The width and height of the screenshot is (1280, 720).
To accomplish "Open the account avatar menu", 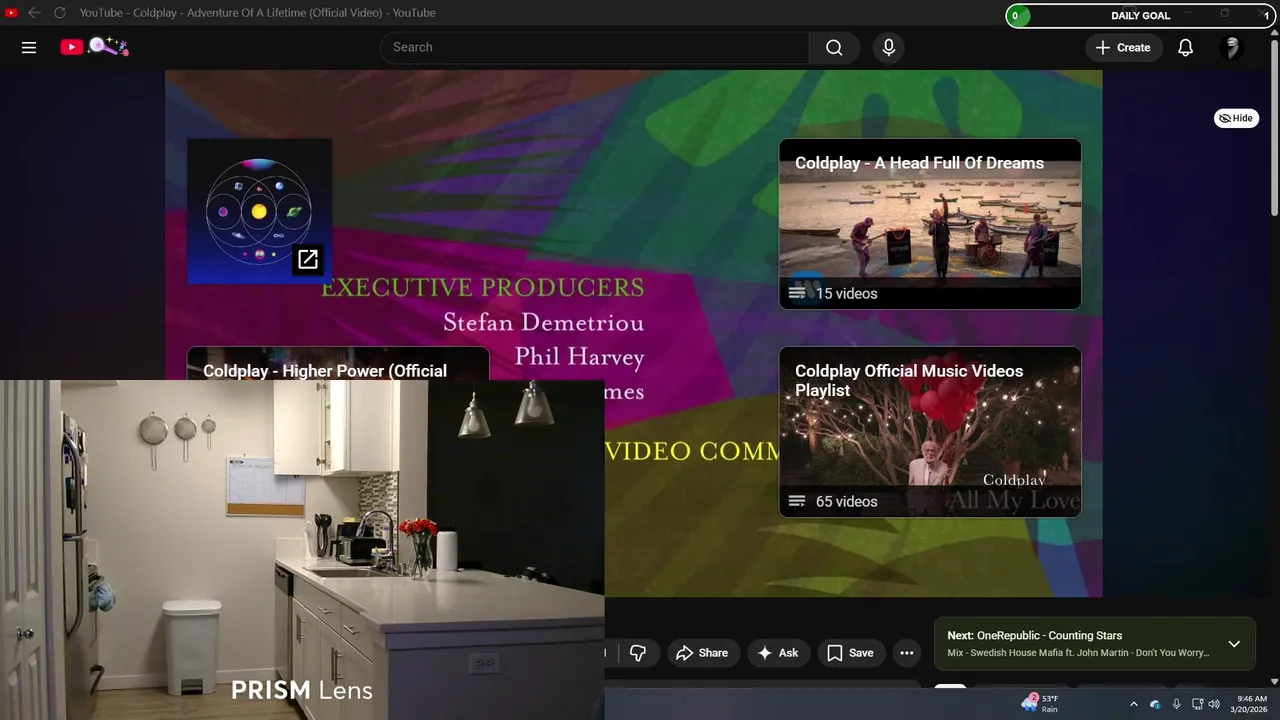I will click(x=1232, y=47).
